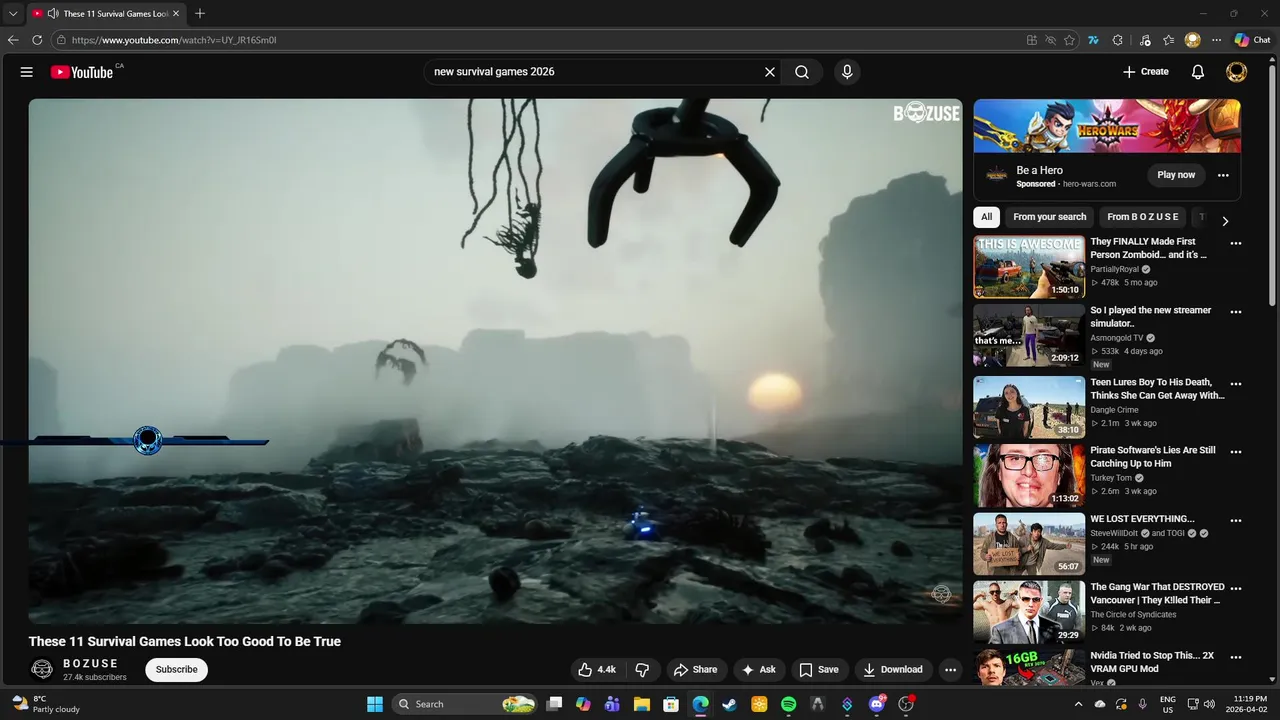
Task: Show next filter chips with the arrow
Action: coord(1225,221)
